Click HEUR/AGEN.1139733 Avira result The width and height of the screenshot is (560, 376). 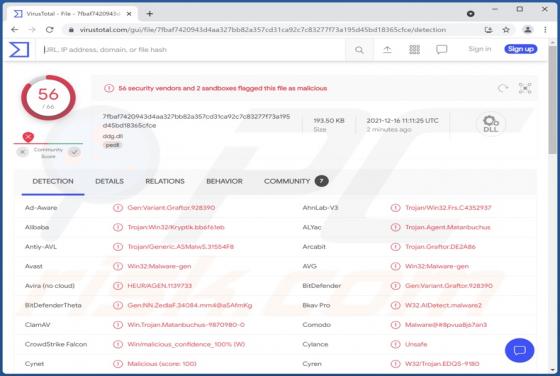tap(159, 286)
